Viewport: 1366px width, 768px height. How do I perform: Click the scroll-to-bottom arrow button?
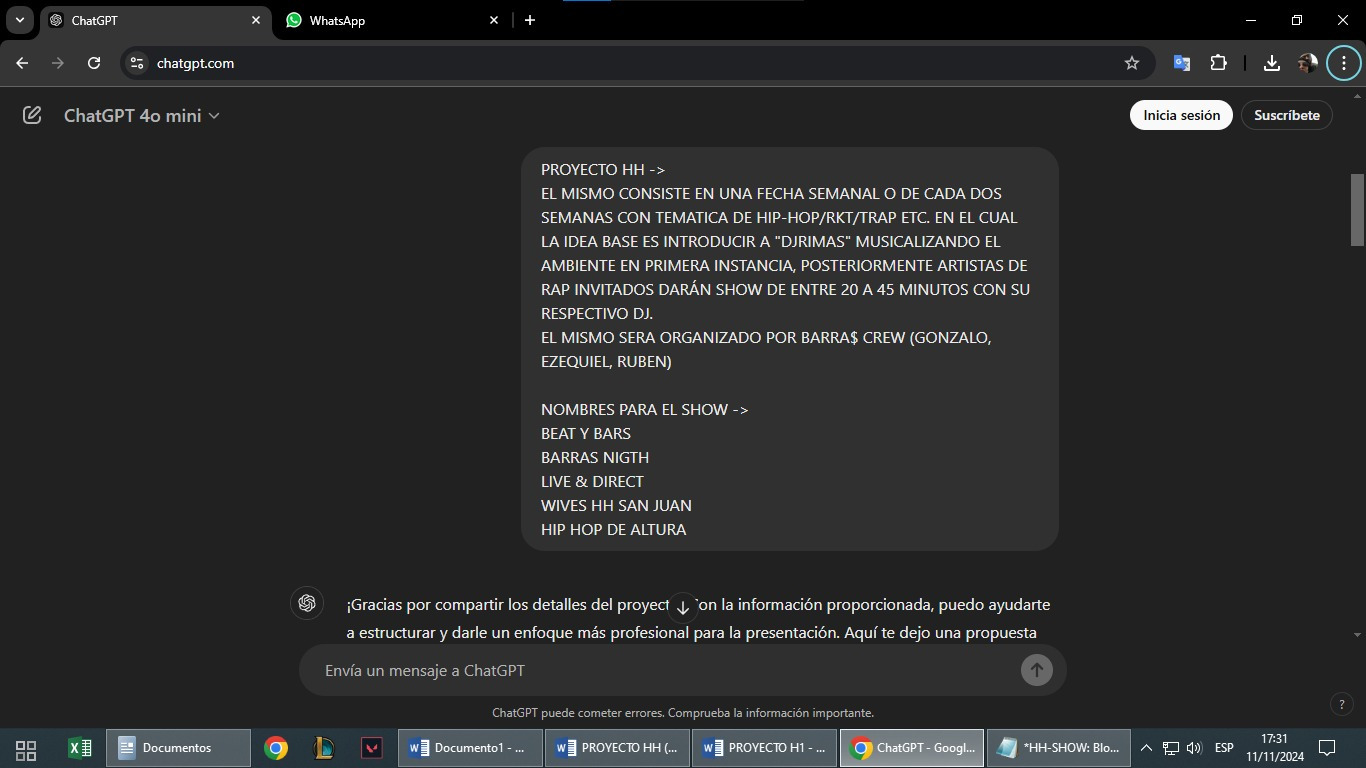683,607
